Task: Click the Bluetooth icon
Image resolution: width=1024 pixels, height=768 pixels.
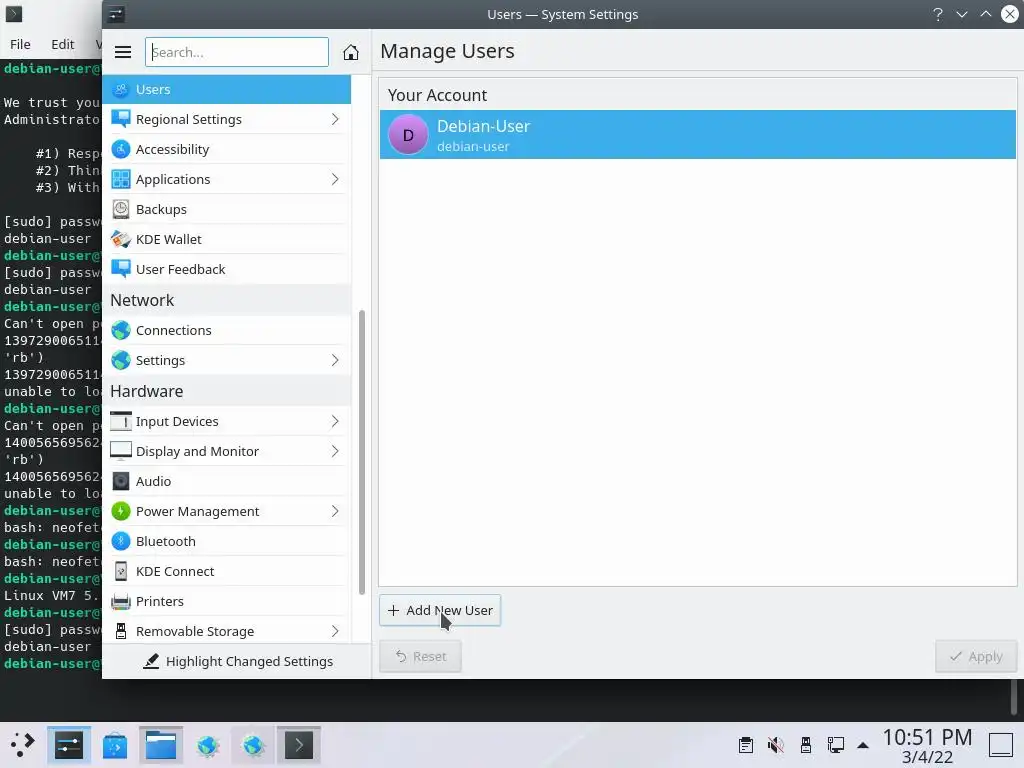Action: point(121,541)
